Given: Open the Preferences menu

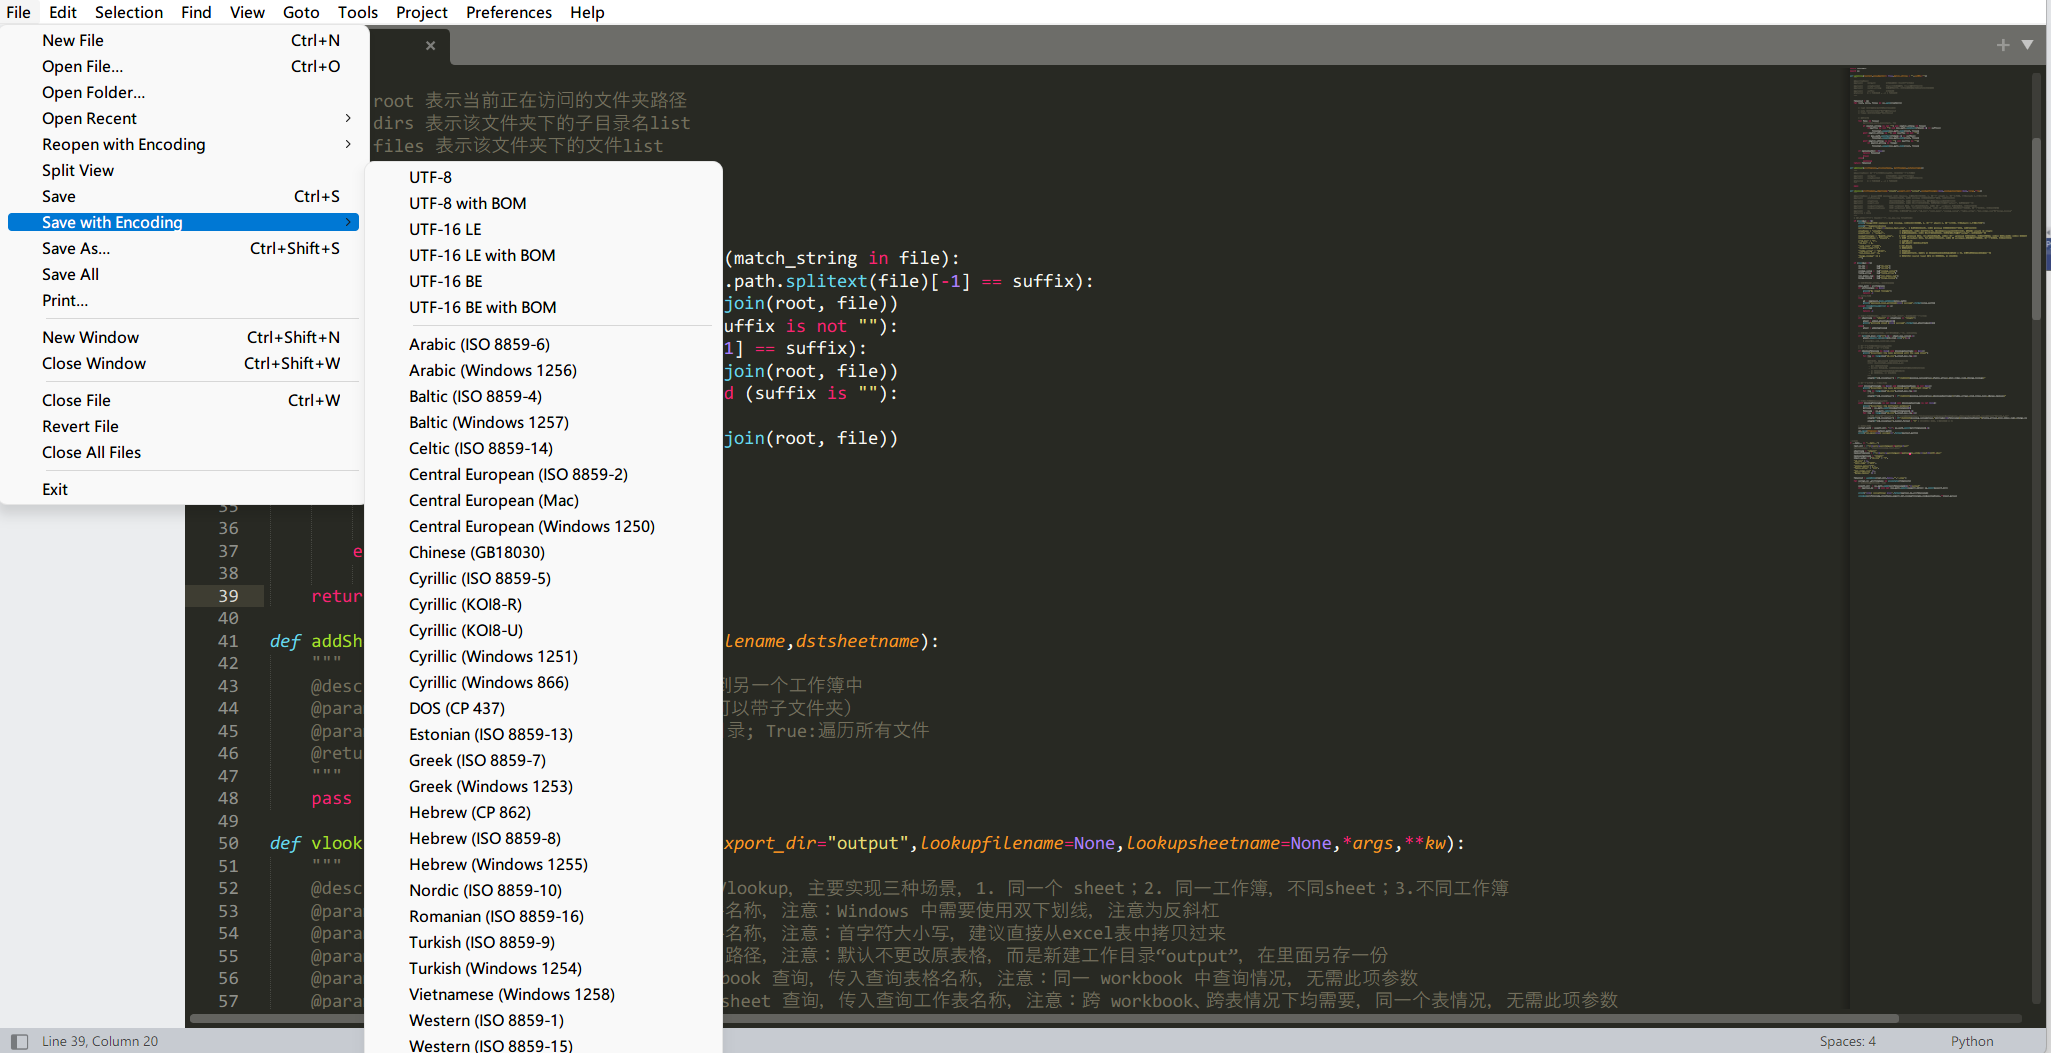Looking at the screenshot, I should [x=509, y=12].
